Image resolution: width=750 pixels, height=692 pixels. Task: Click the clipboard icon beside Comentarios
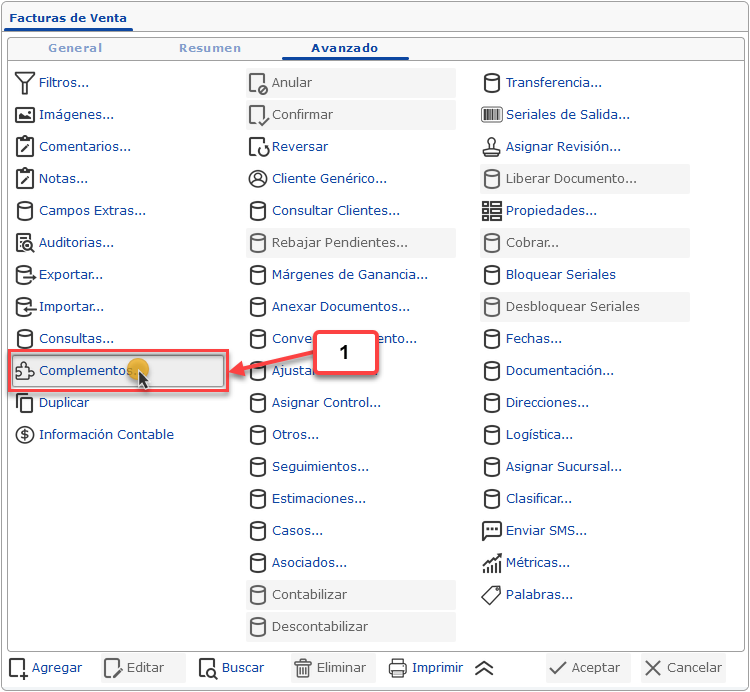(x=24, y=146)
